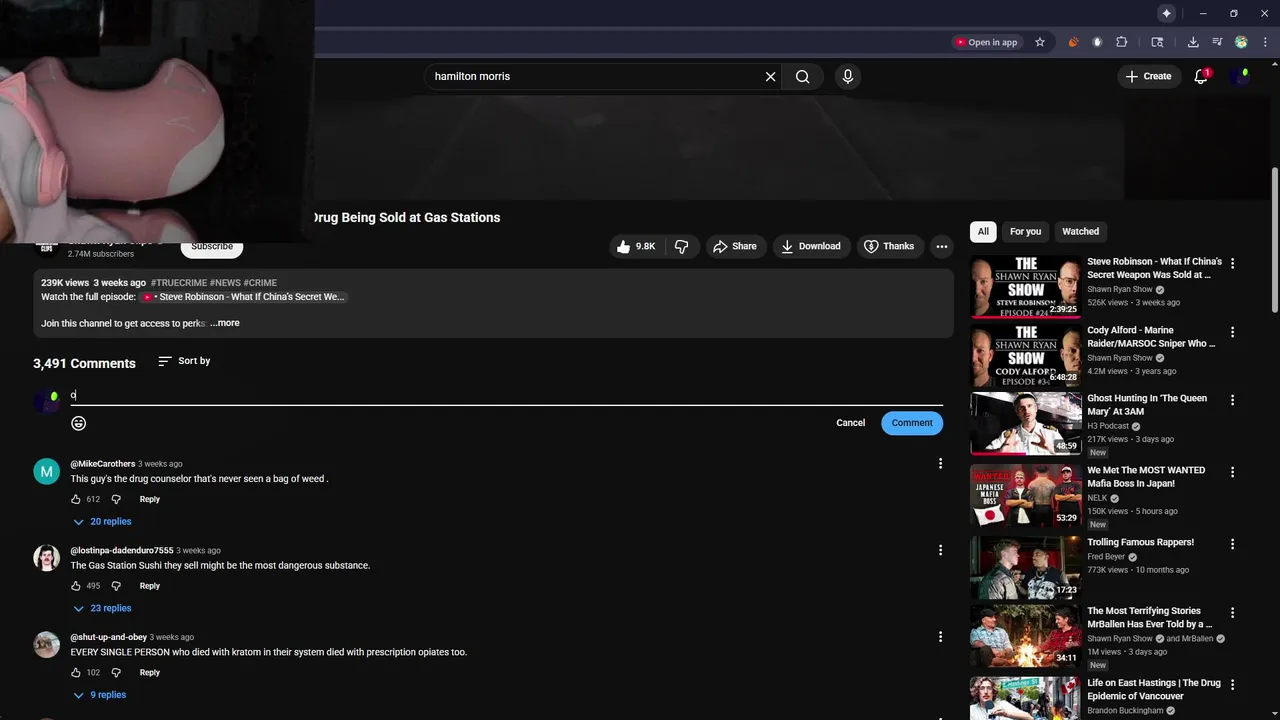Open Steve Robinson episode thumbnail
Screen dimensions: 1280x720
tap(1025, 287)
